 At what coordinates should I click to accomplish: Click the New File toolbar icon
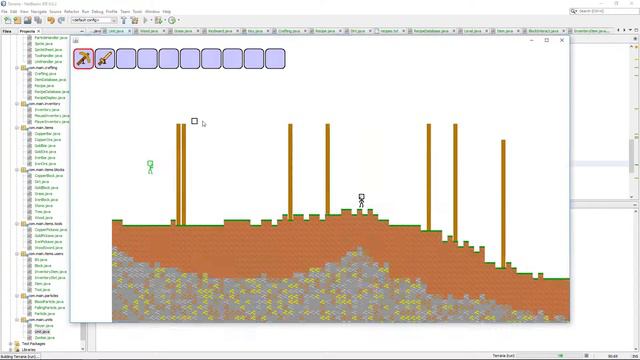tap(7, 20)
